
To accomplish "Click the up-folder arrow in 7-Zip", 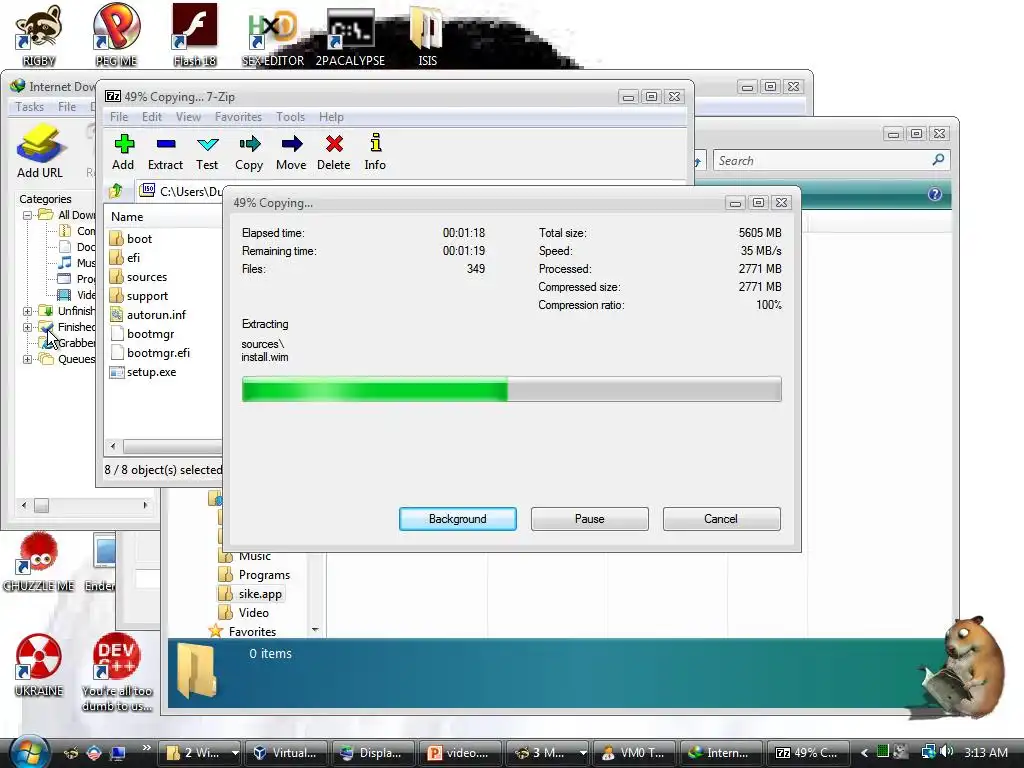I will [x=116, y=191].
